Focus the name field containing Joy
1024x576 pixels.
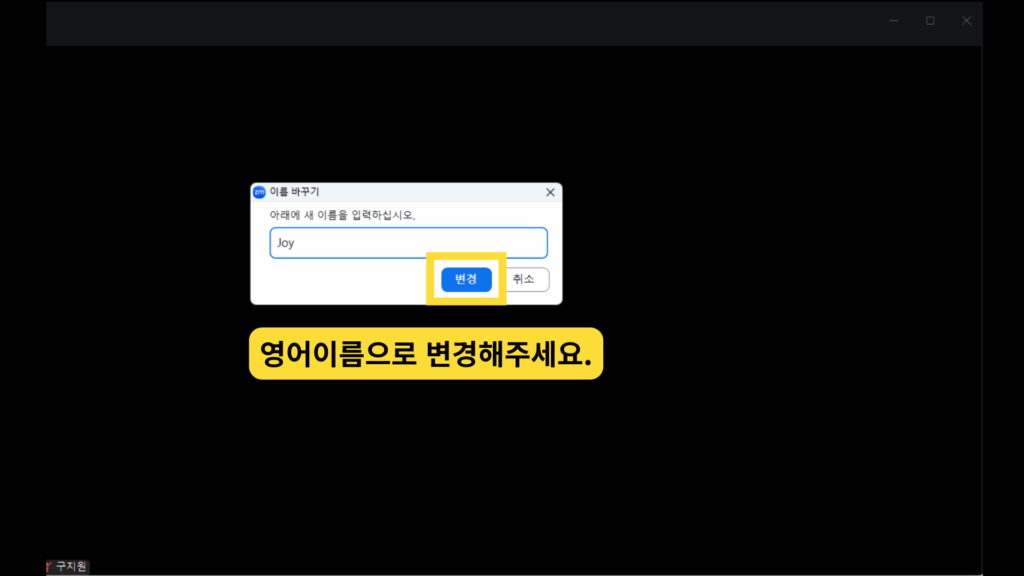[408, 243]
